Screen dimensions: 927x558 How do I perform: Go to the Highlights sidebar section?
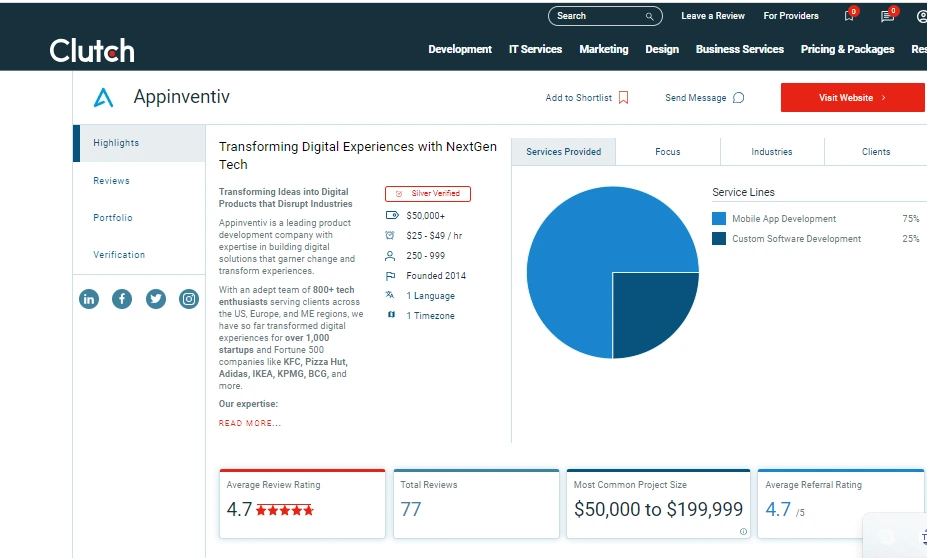(x=139, y=143)
